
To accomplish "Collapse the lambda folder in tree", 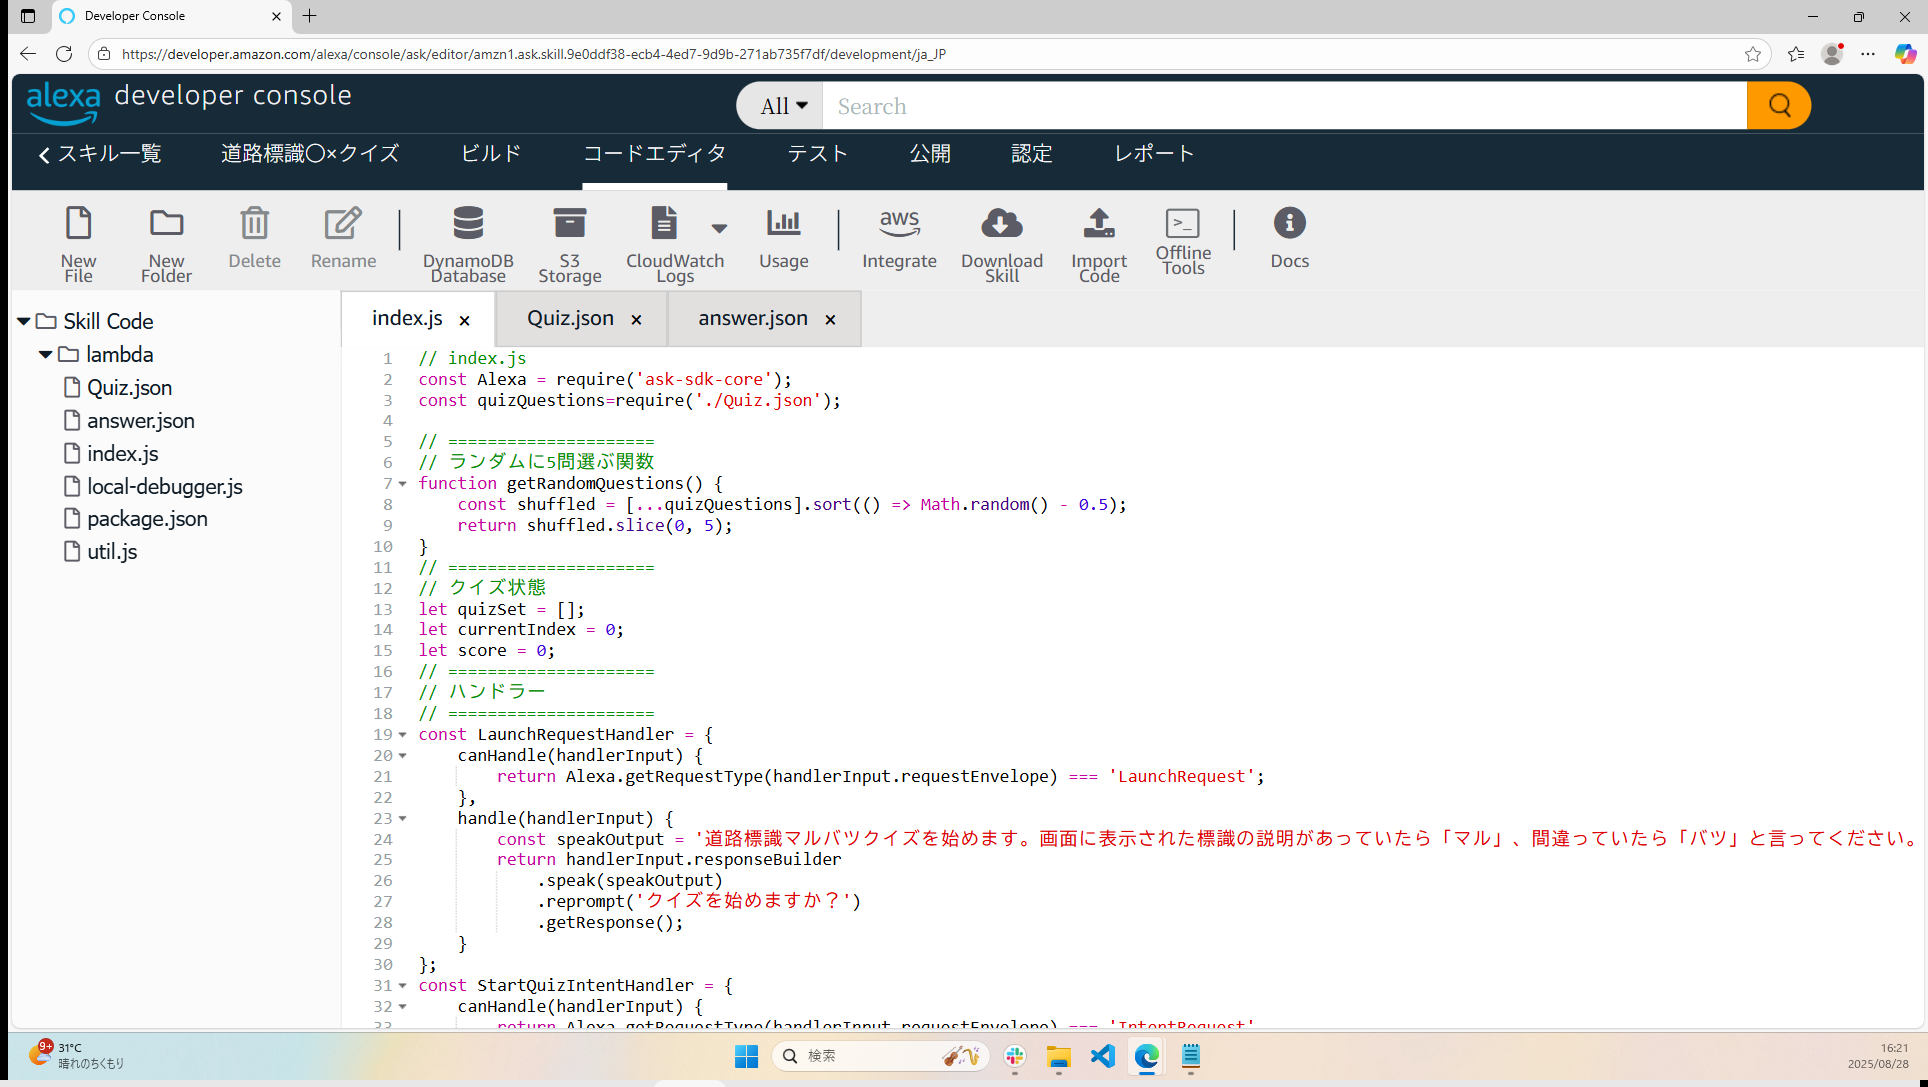I will [x=45, y=355].
